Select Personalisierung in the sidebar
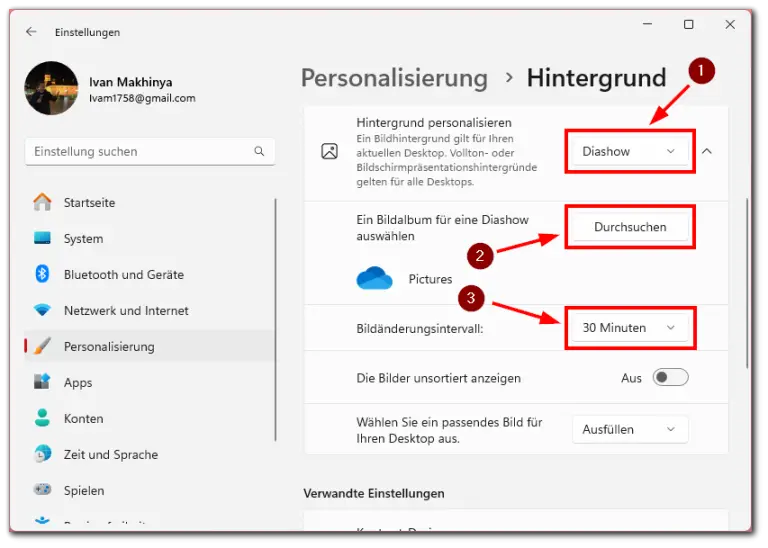768x548 pixels. click(110, 347)
